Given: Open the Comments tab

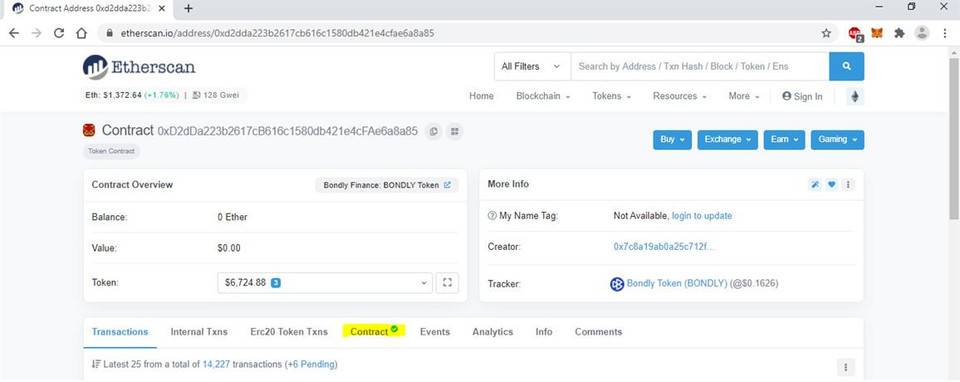Looking at the screenshot, I should (x=598, y=332).
